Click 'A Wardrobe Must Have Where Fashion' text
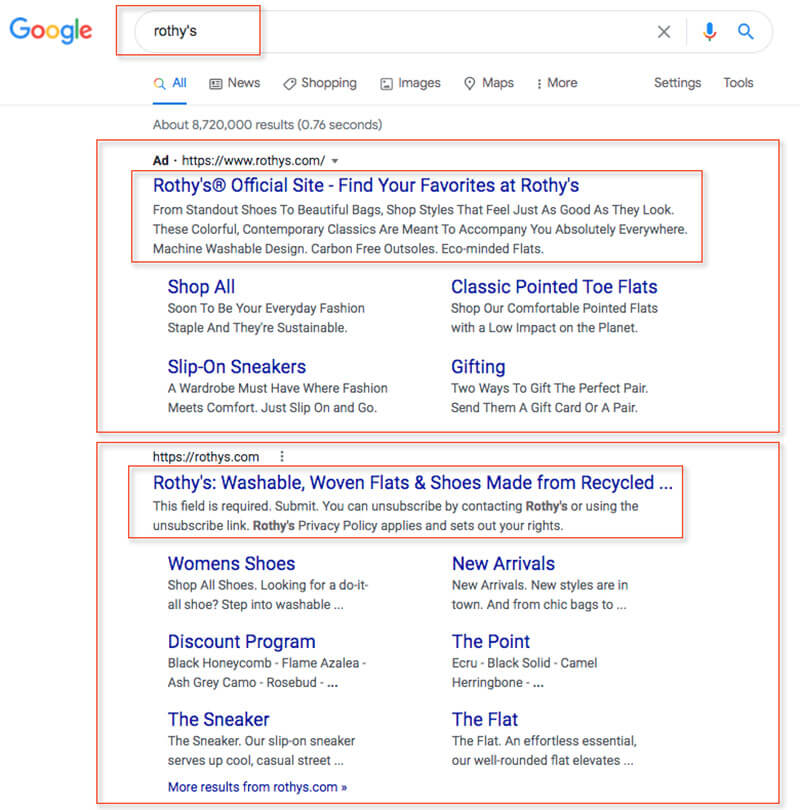The image size is (800, 810). pyautogui.click(x=277, y=388)
